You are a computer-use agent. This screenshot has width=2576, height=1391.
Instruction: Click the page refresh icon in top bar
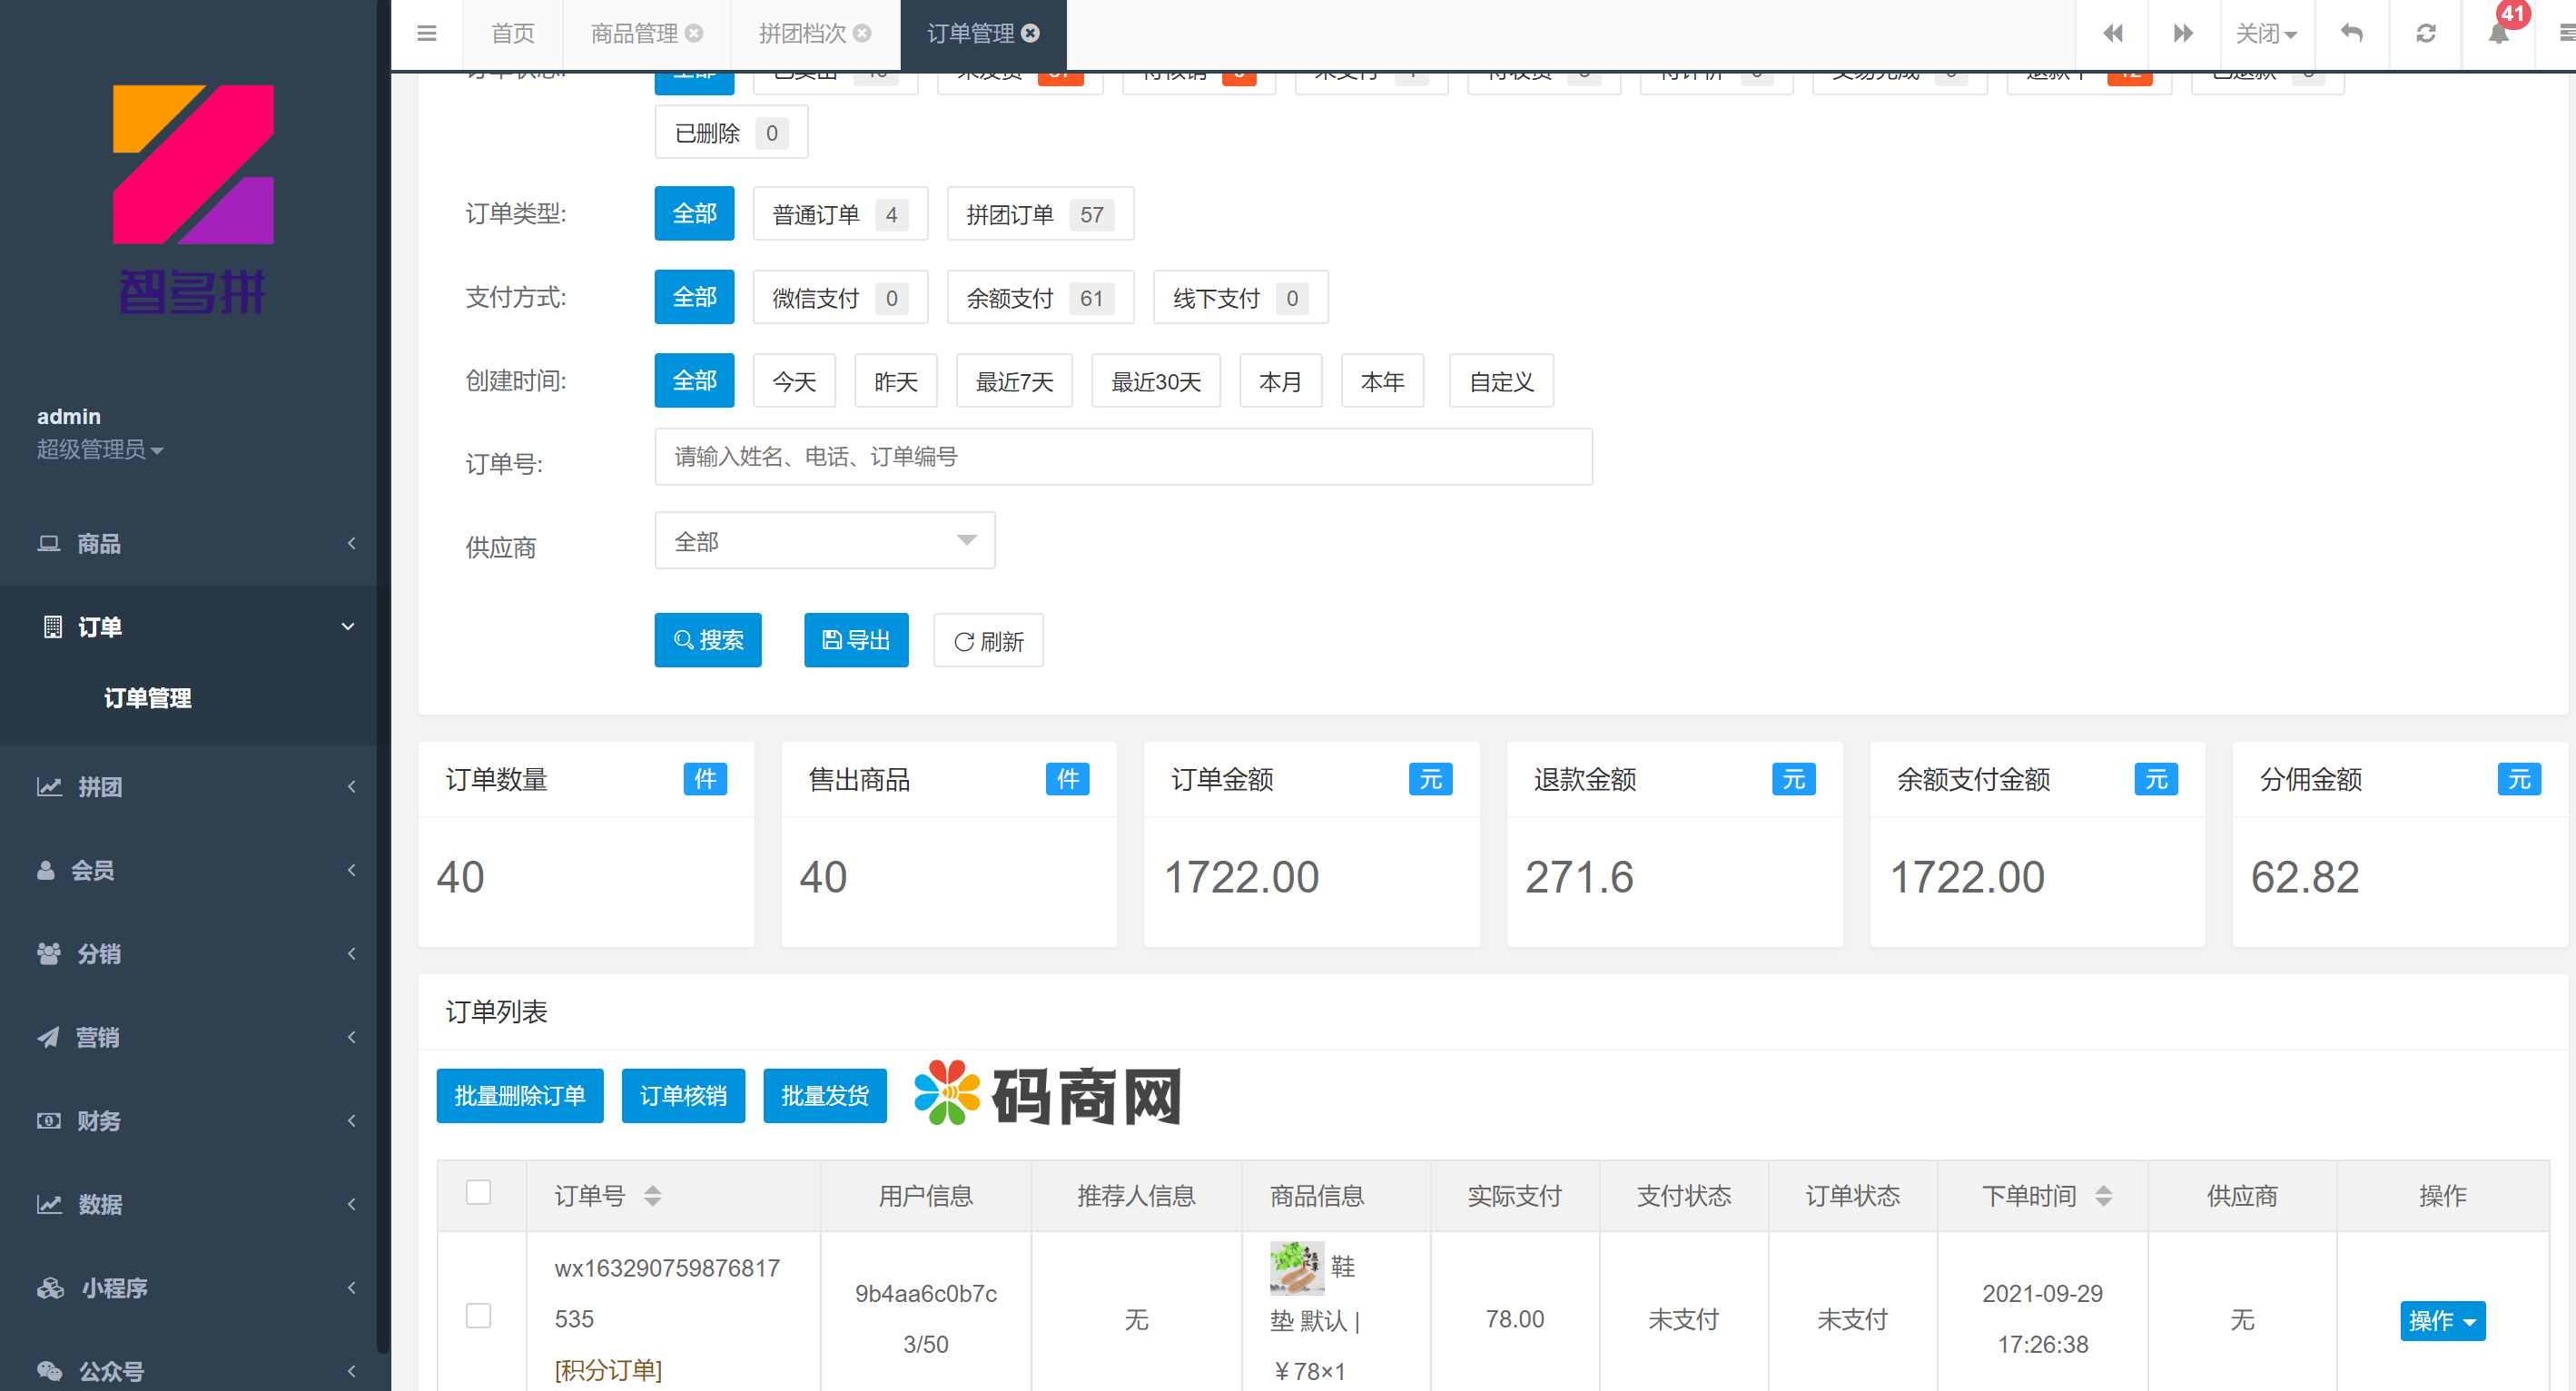2425,33
